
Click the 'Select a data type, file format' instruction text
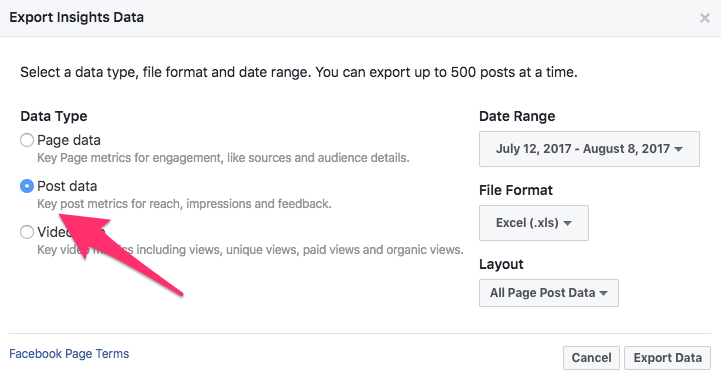tap(299, 72)
